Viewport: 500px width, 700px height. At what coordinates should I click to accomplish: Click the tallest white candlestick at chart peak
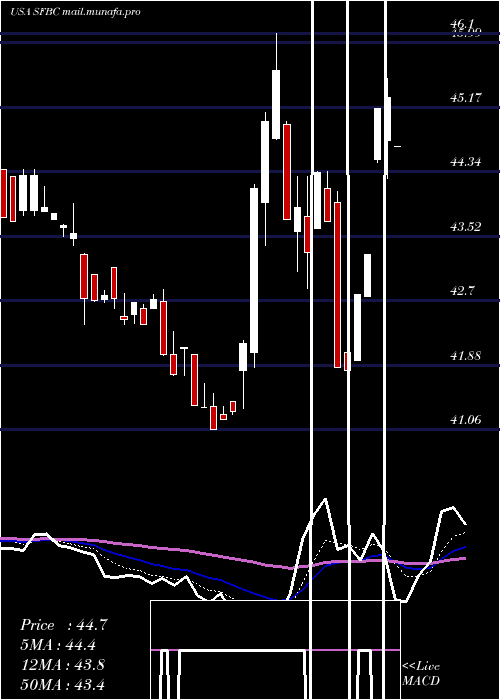click(x=276, y=104)
